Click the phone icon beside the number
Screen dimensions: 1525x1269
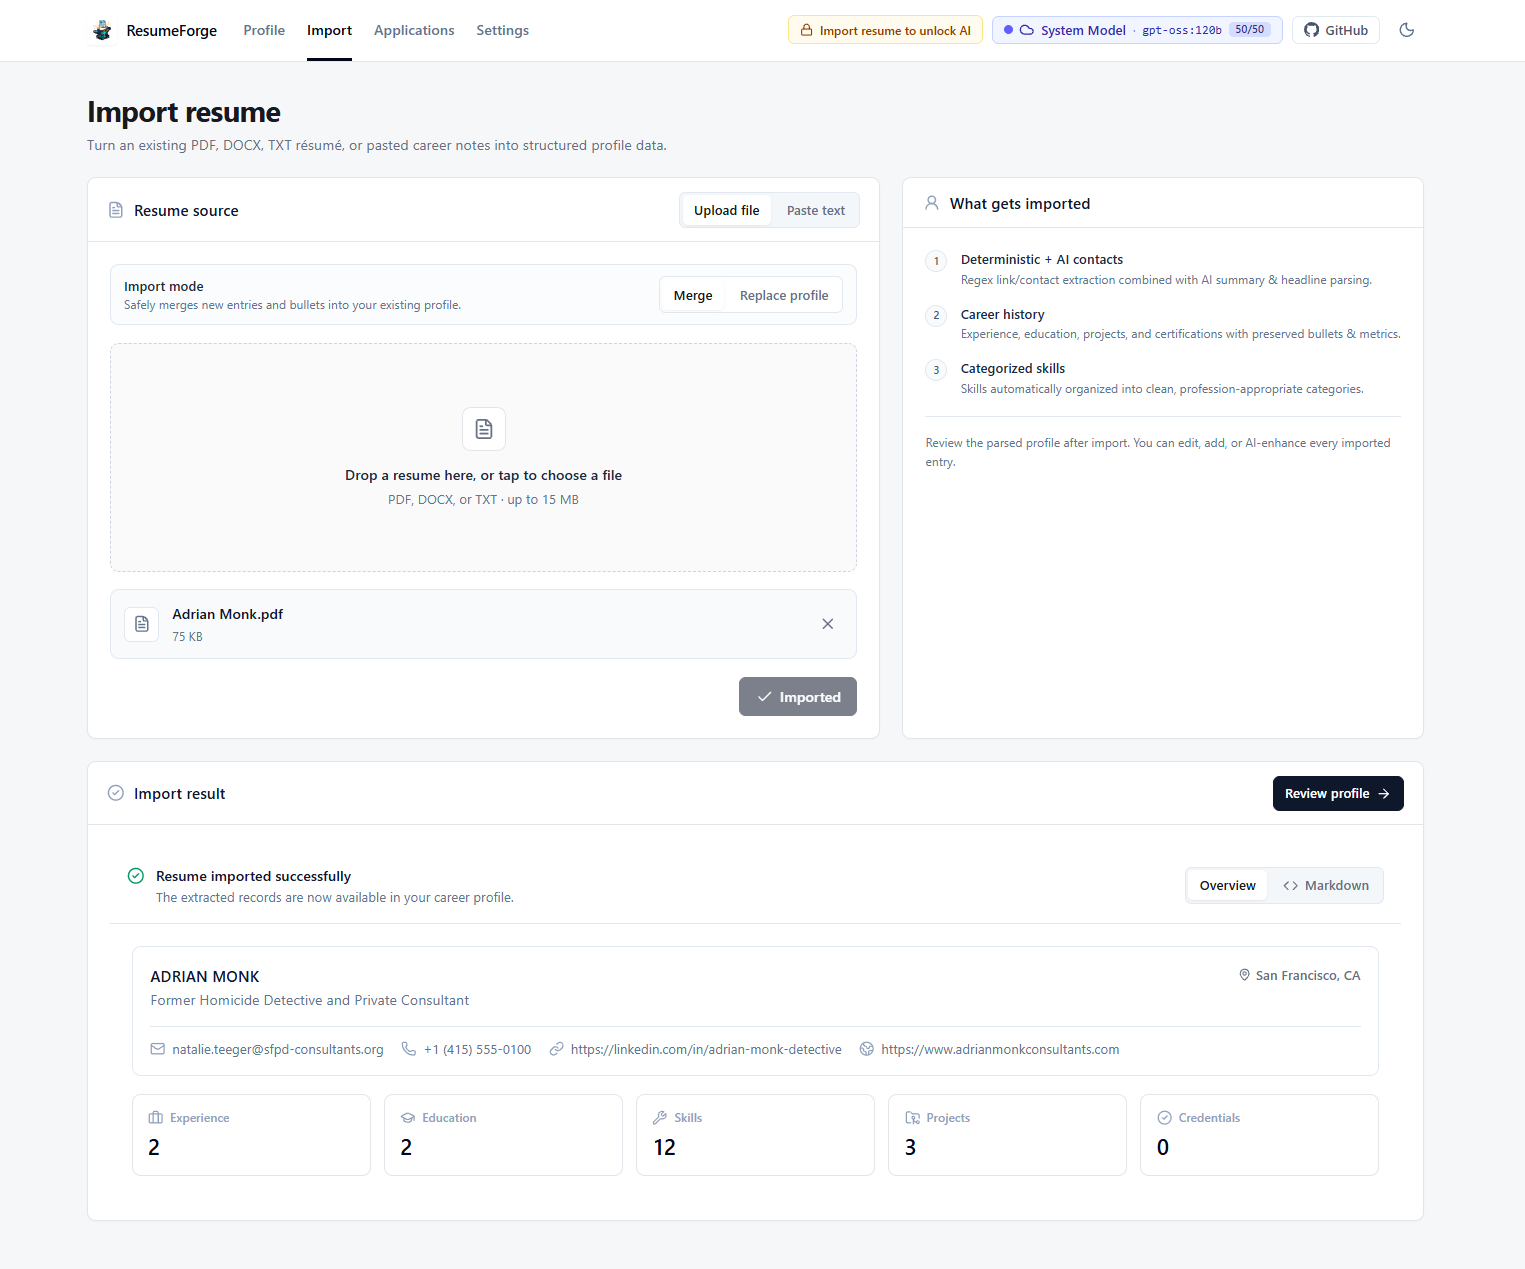(x=409, y=1049)
